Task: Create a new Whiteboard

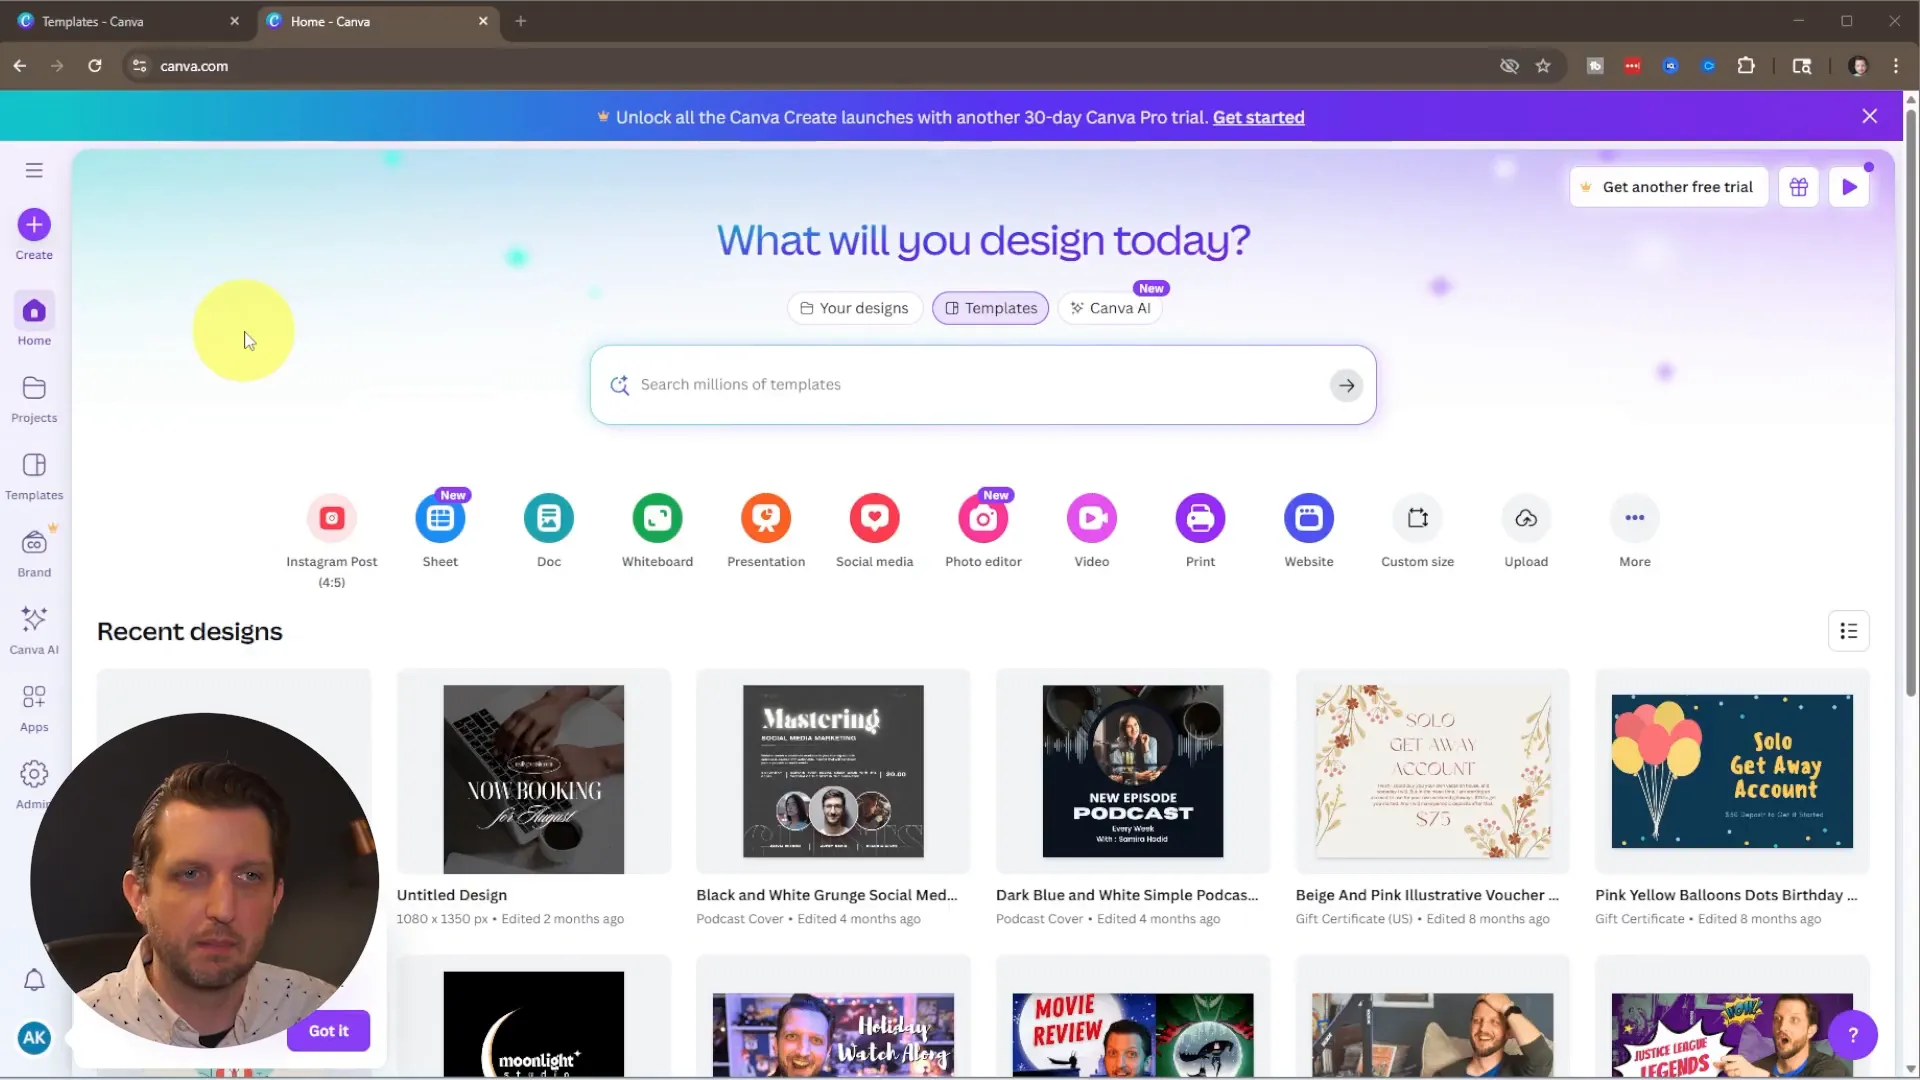Action: 657,518
